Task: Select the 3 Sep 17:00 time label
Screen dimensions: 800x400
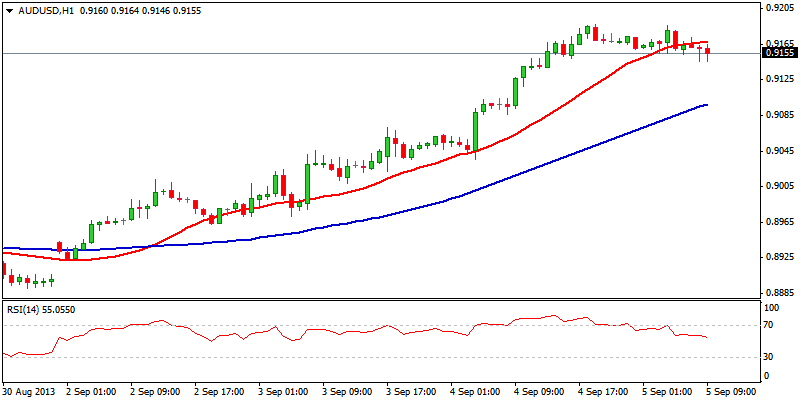Action: [x=411, y=392]
